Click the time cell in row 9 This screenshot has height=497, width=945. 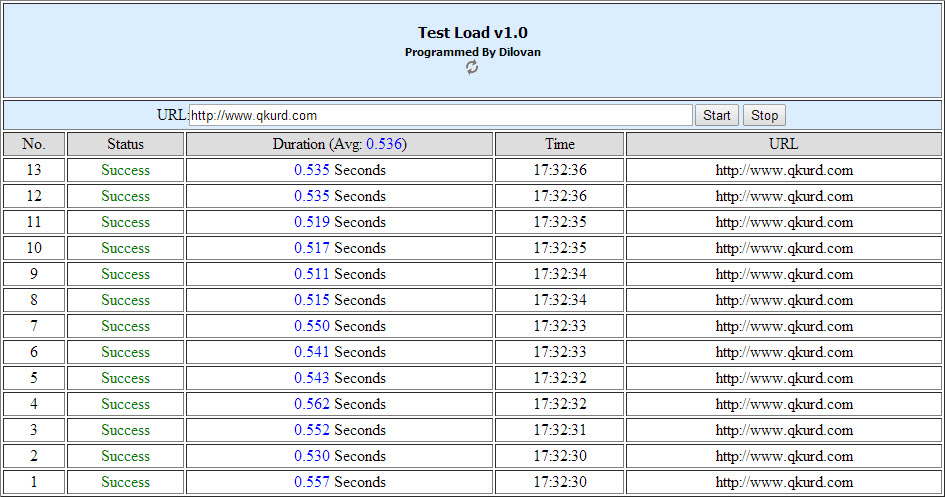tap(559, 274)
